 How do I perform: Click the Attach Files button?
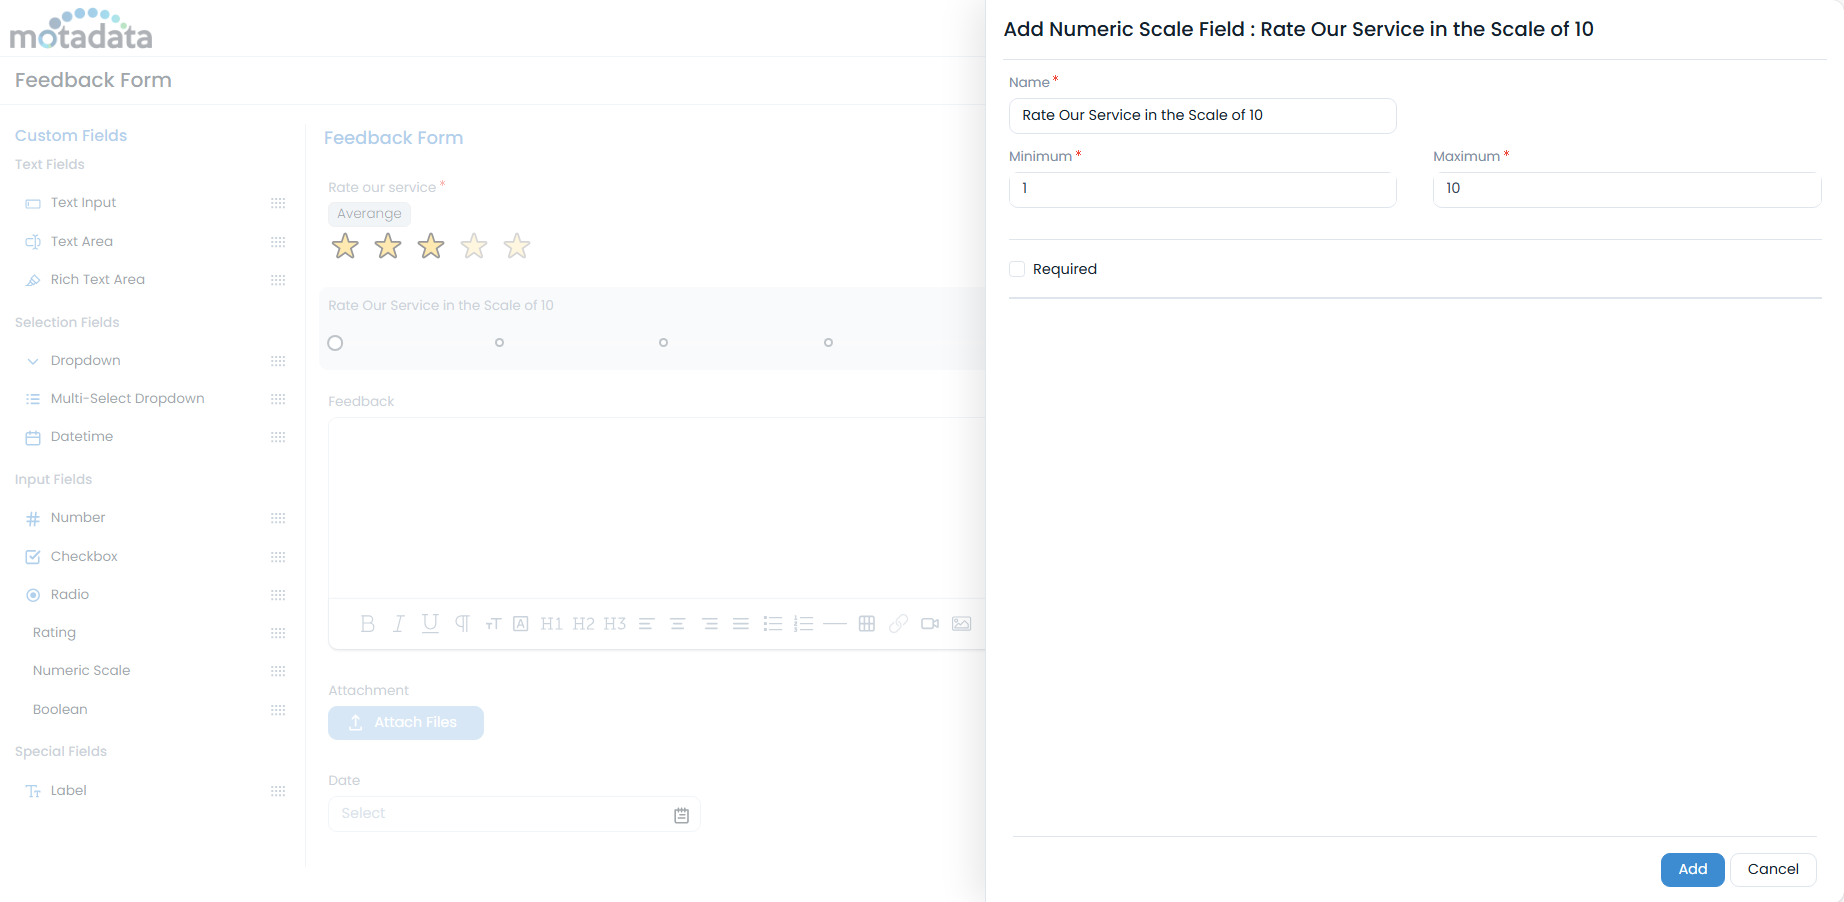[x=405, y=722]
